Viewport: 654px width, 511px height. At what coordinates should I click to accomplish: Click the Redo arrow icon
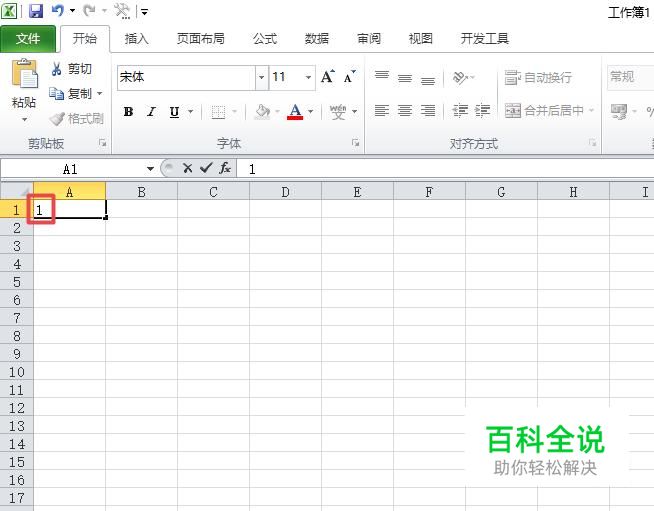88,11
